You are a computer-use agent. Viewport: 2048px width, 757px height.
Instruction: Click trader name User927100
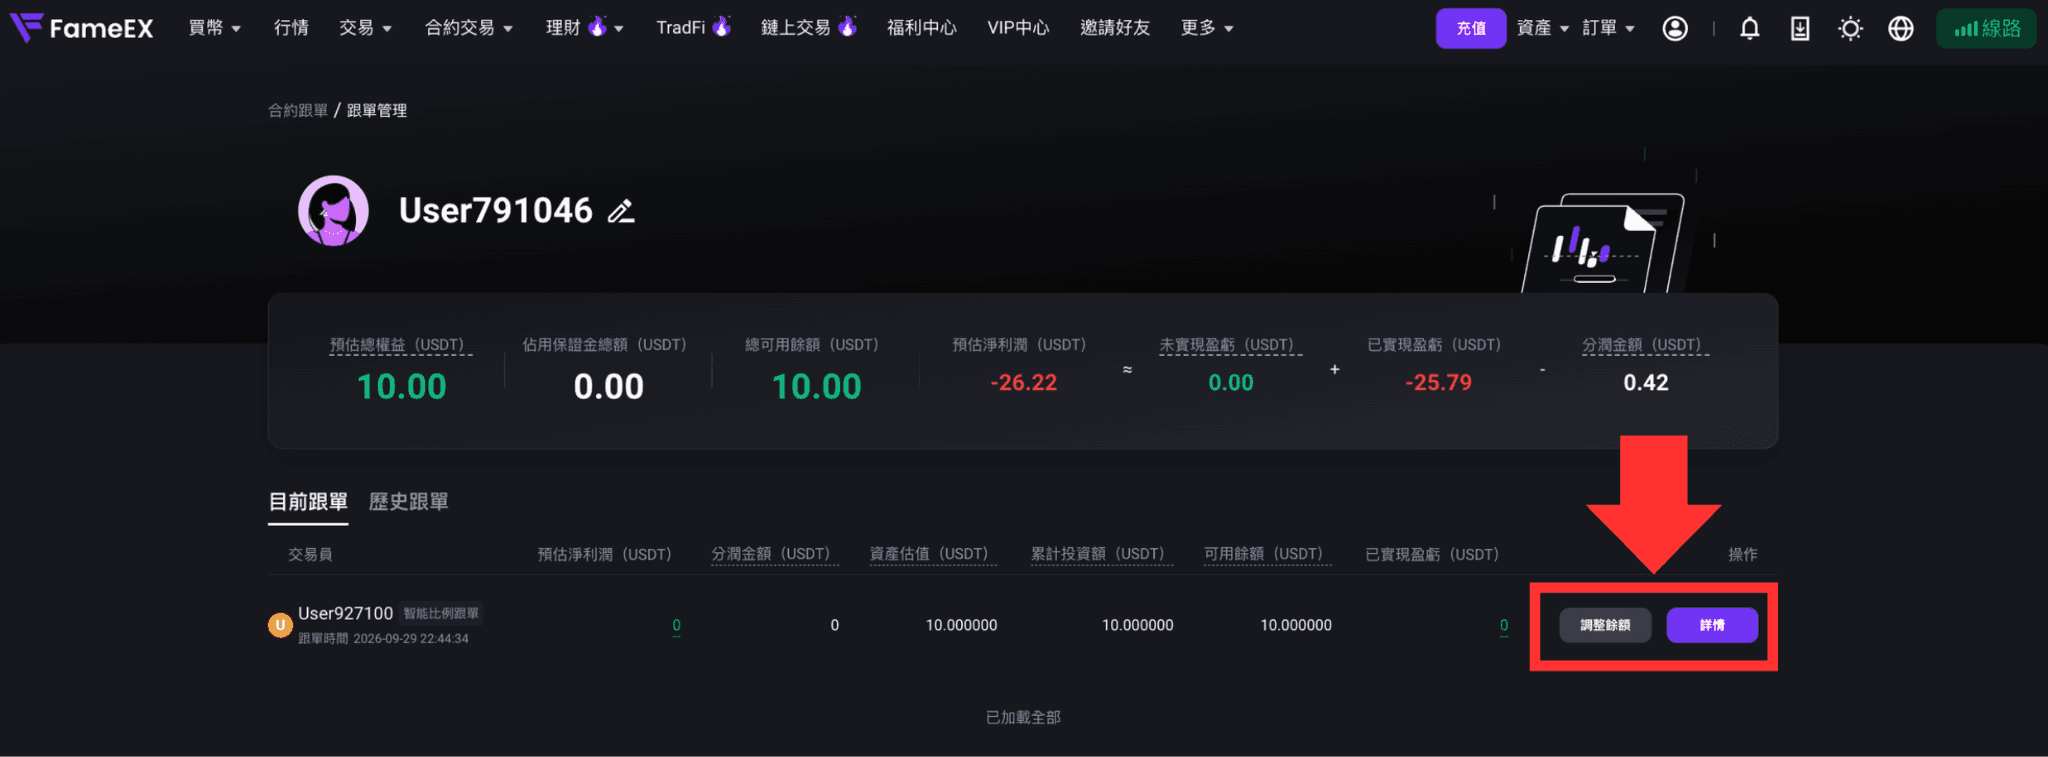(346, 613)
